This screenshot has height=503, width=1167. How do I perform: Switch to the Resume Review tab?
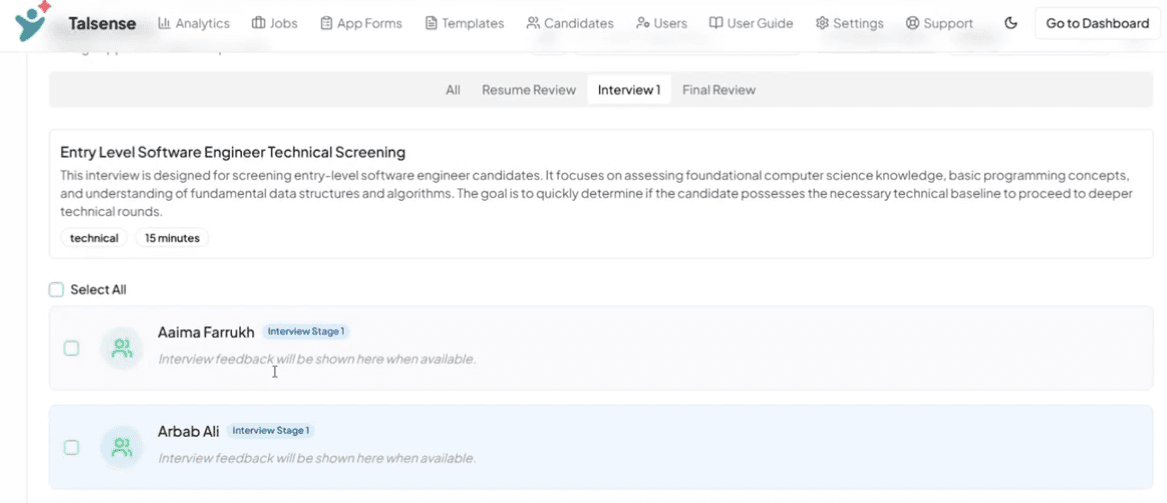(x=528, y=90)
